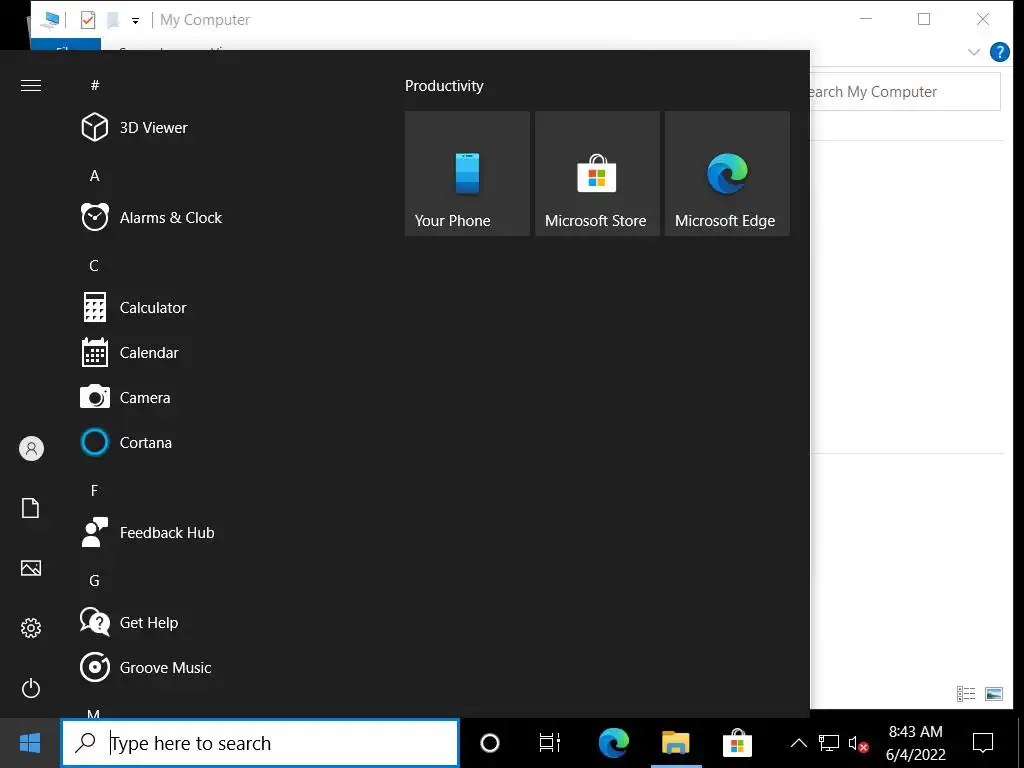1024x768 pixels.
Task: Switch Explorer to details view
Action: click(966, 694)
